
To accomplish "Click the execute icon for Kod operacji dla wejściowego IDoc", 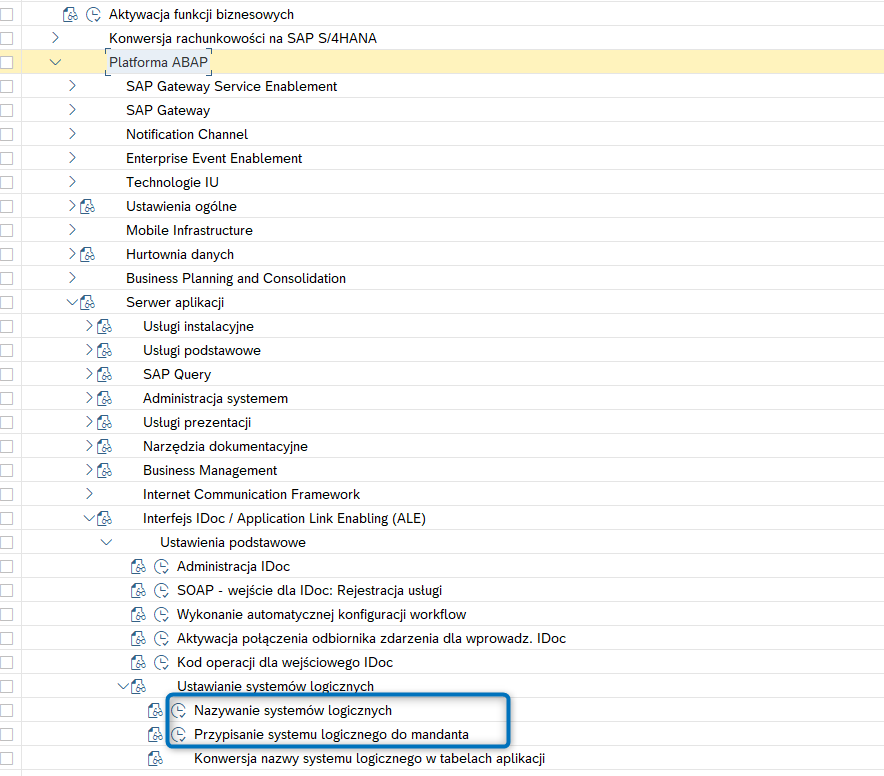I will (162, 662).
